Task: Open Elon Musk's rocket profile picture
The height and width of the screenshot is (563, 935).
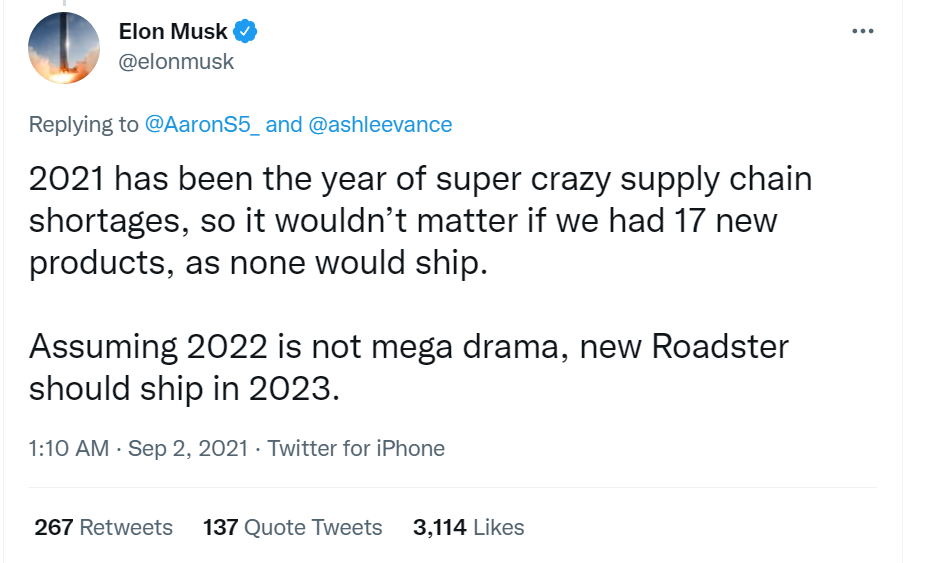Action: [x=64, y=47]
